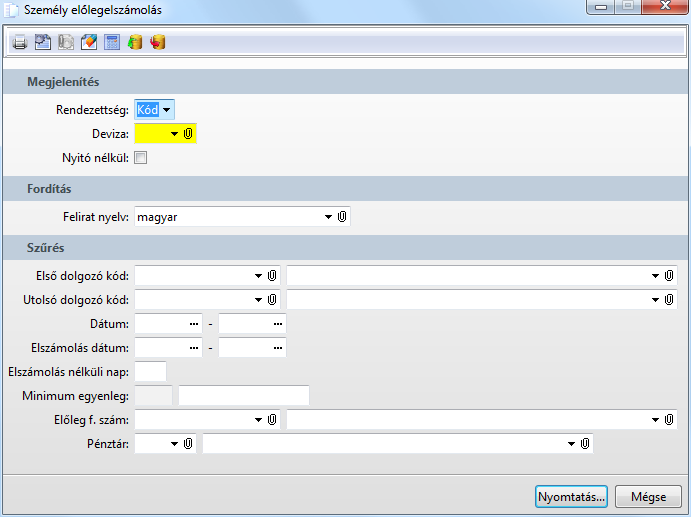Image resolution: width=691 pixels, height=517 pixels.
Task: Open date picker for Dátum start field
Action: [194, 324]
